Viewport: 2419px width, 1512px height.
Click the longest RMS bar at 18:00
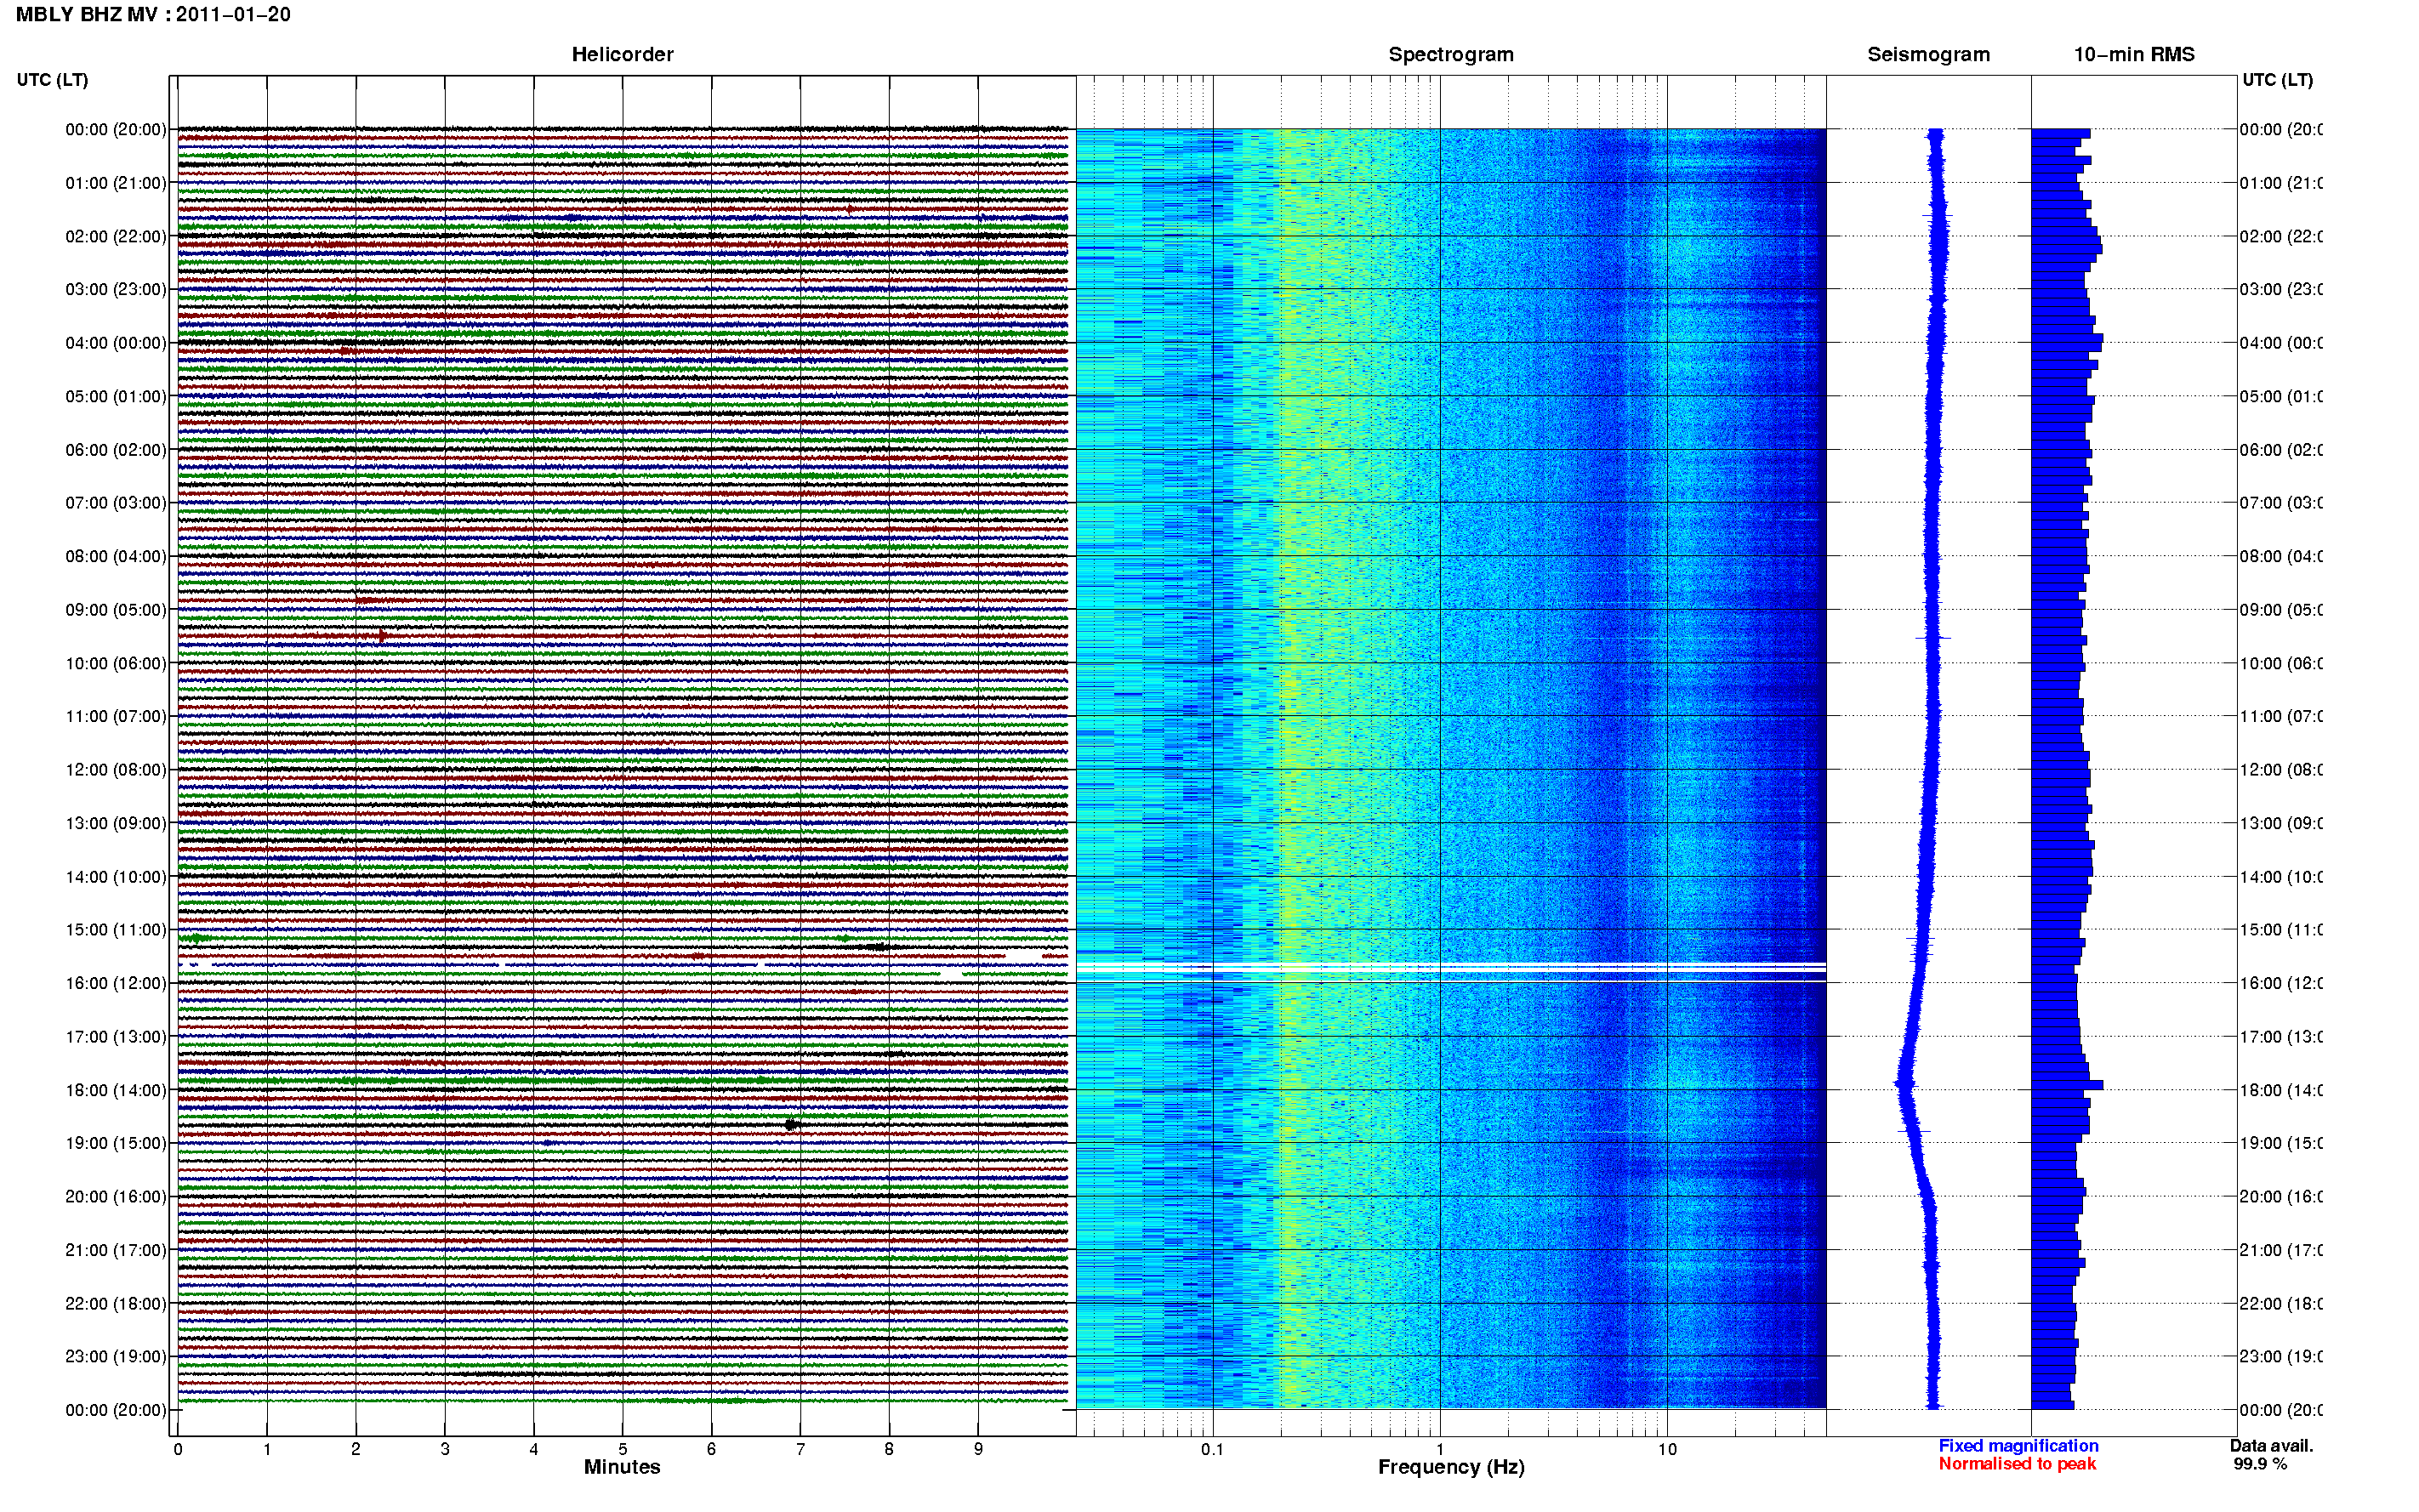(2067, 1085)
